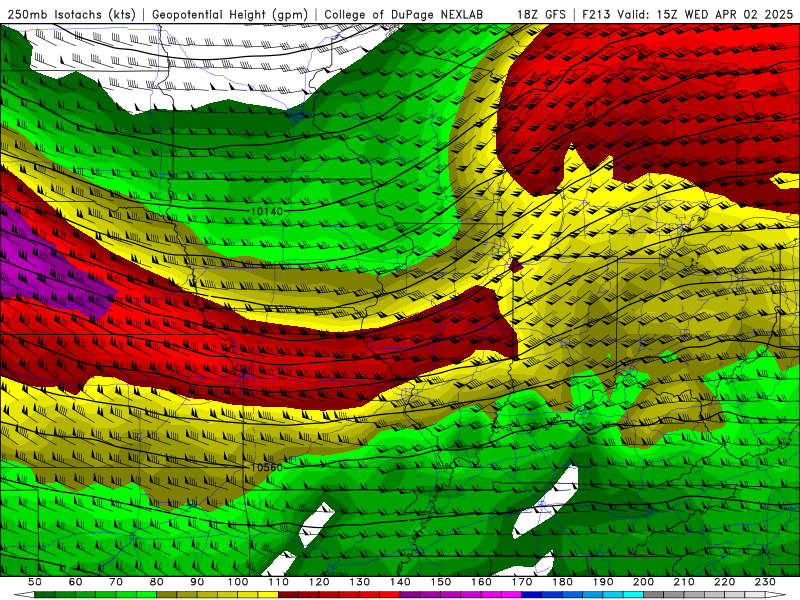Select the 170 color scale label
Screen dimensions: 800x600
pyautogui.click(x=522, y=582)
